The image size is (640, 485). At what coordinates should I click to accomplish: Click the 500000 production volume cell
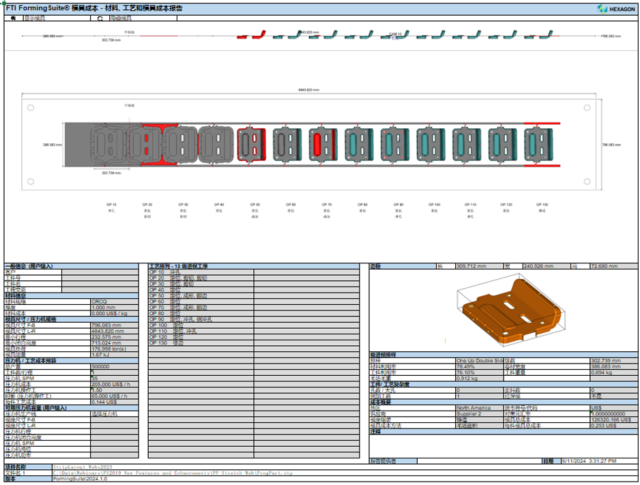(x=114, y=367)
